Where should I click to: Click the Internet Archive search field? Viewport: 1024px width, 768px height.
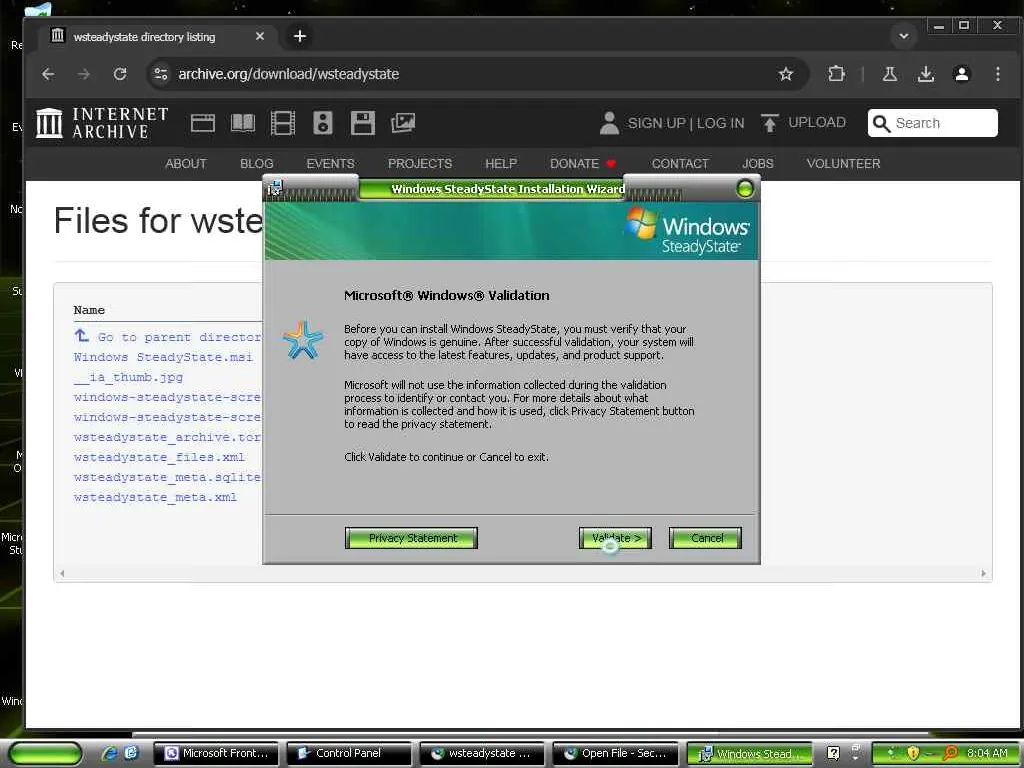tap(933, 123)
